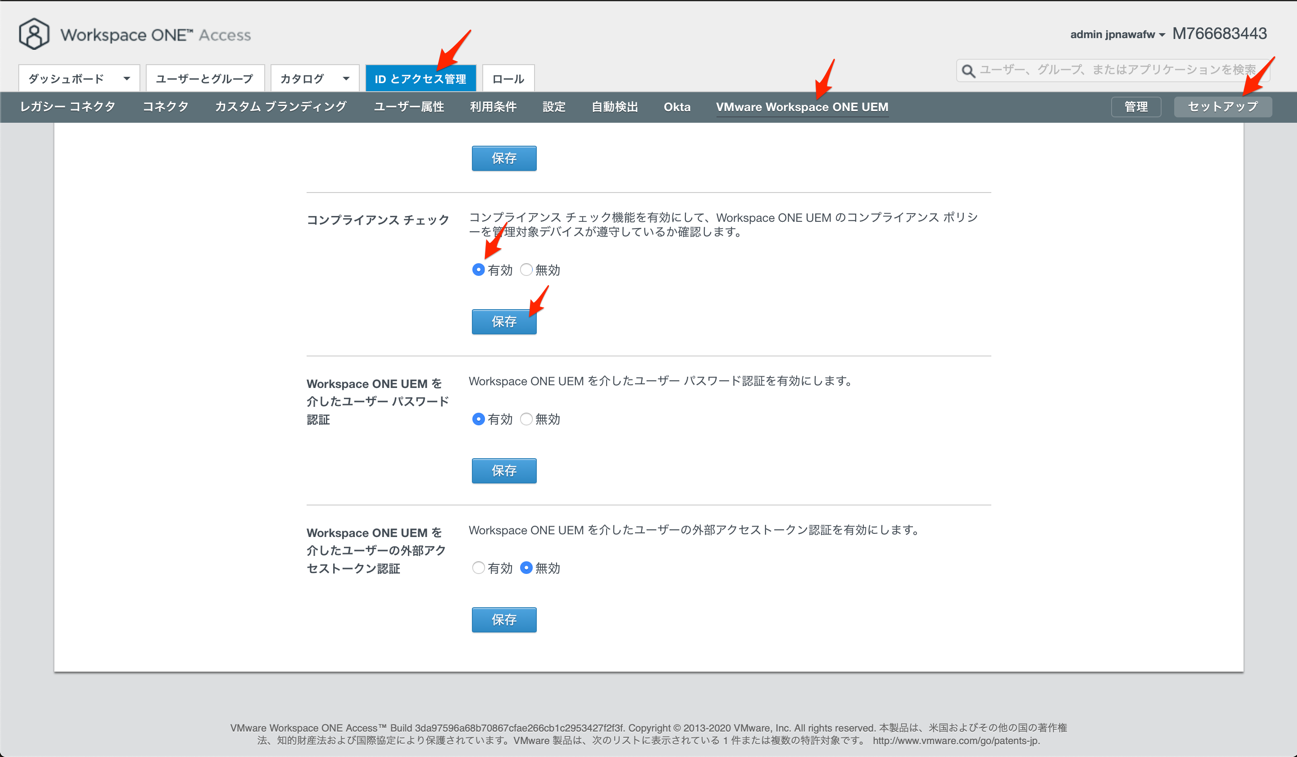The width and height of the screenshot is (1297, 757).
Task: Open the ロール tab
Action: [x=508, y=78]
